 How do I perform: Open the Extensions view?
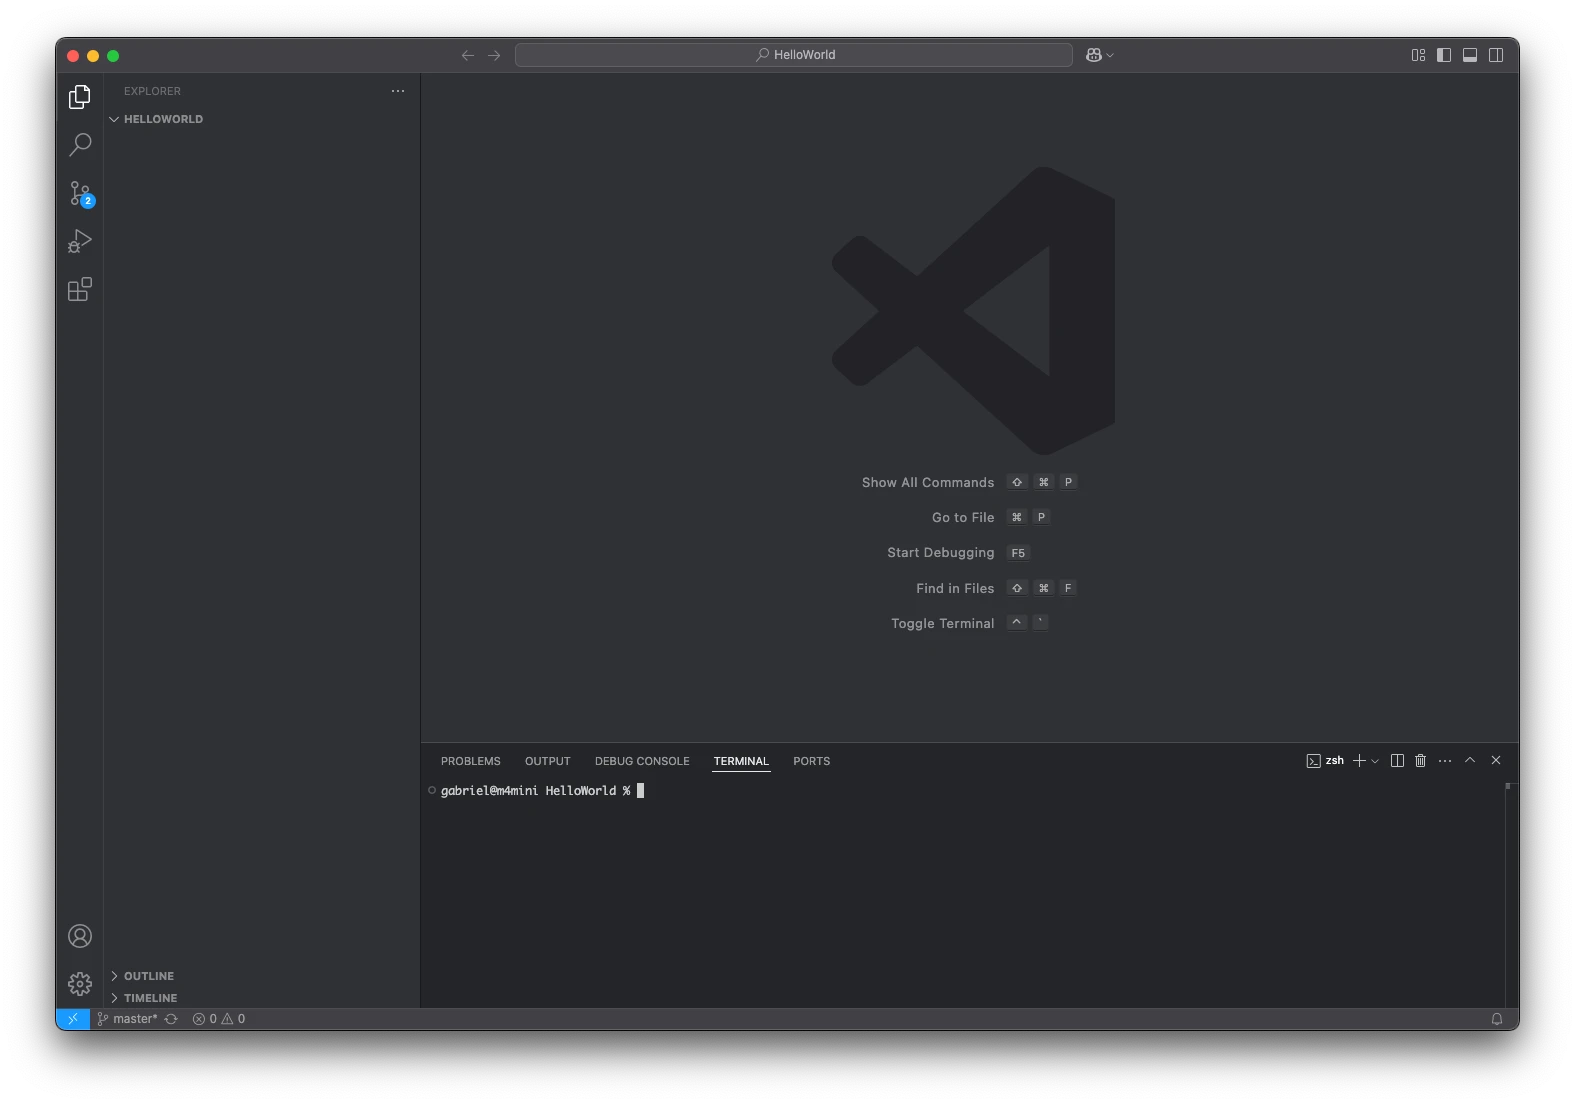(80, 290)
